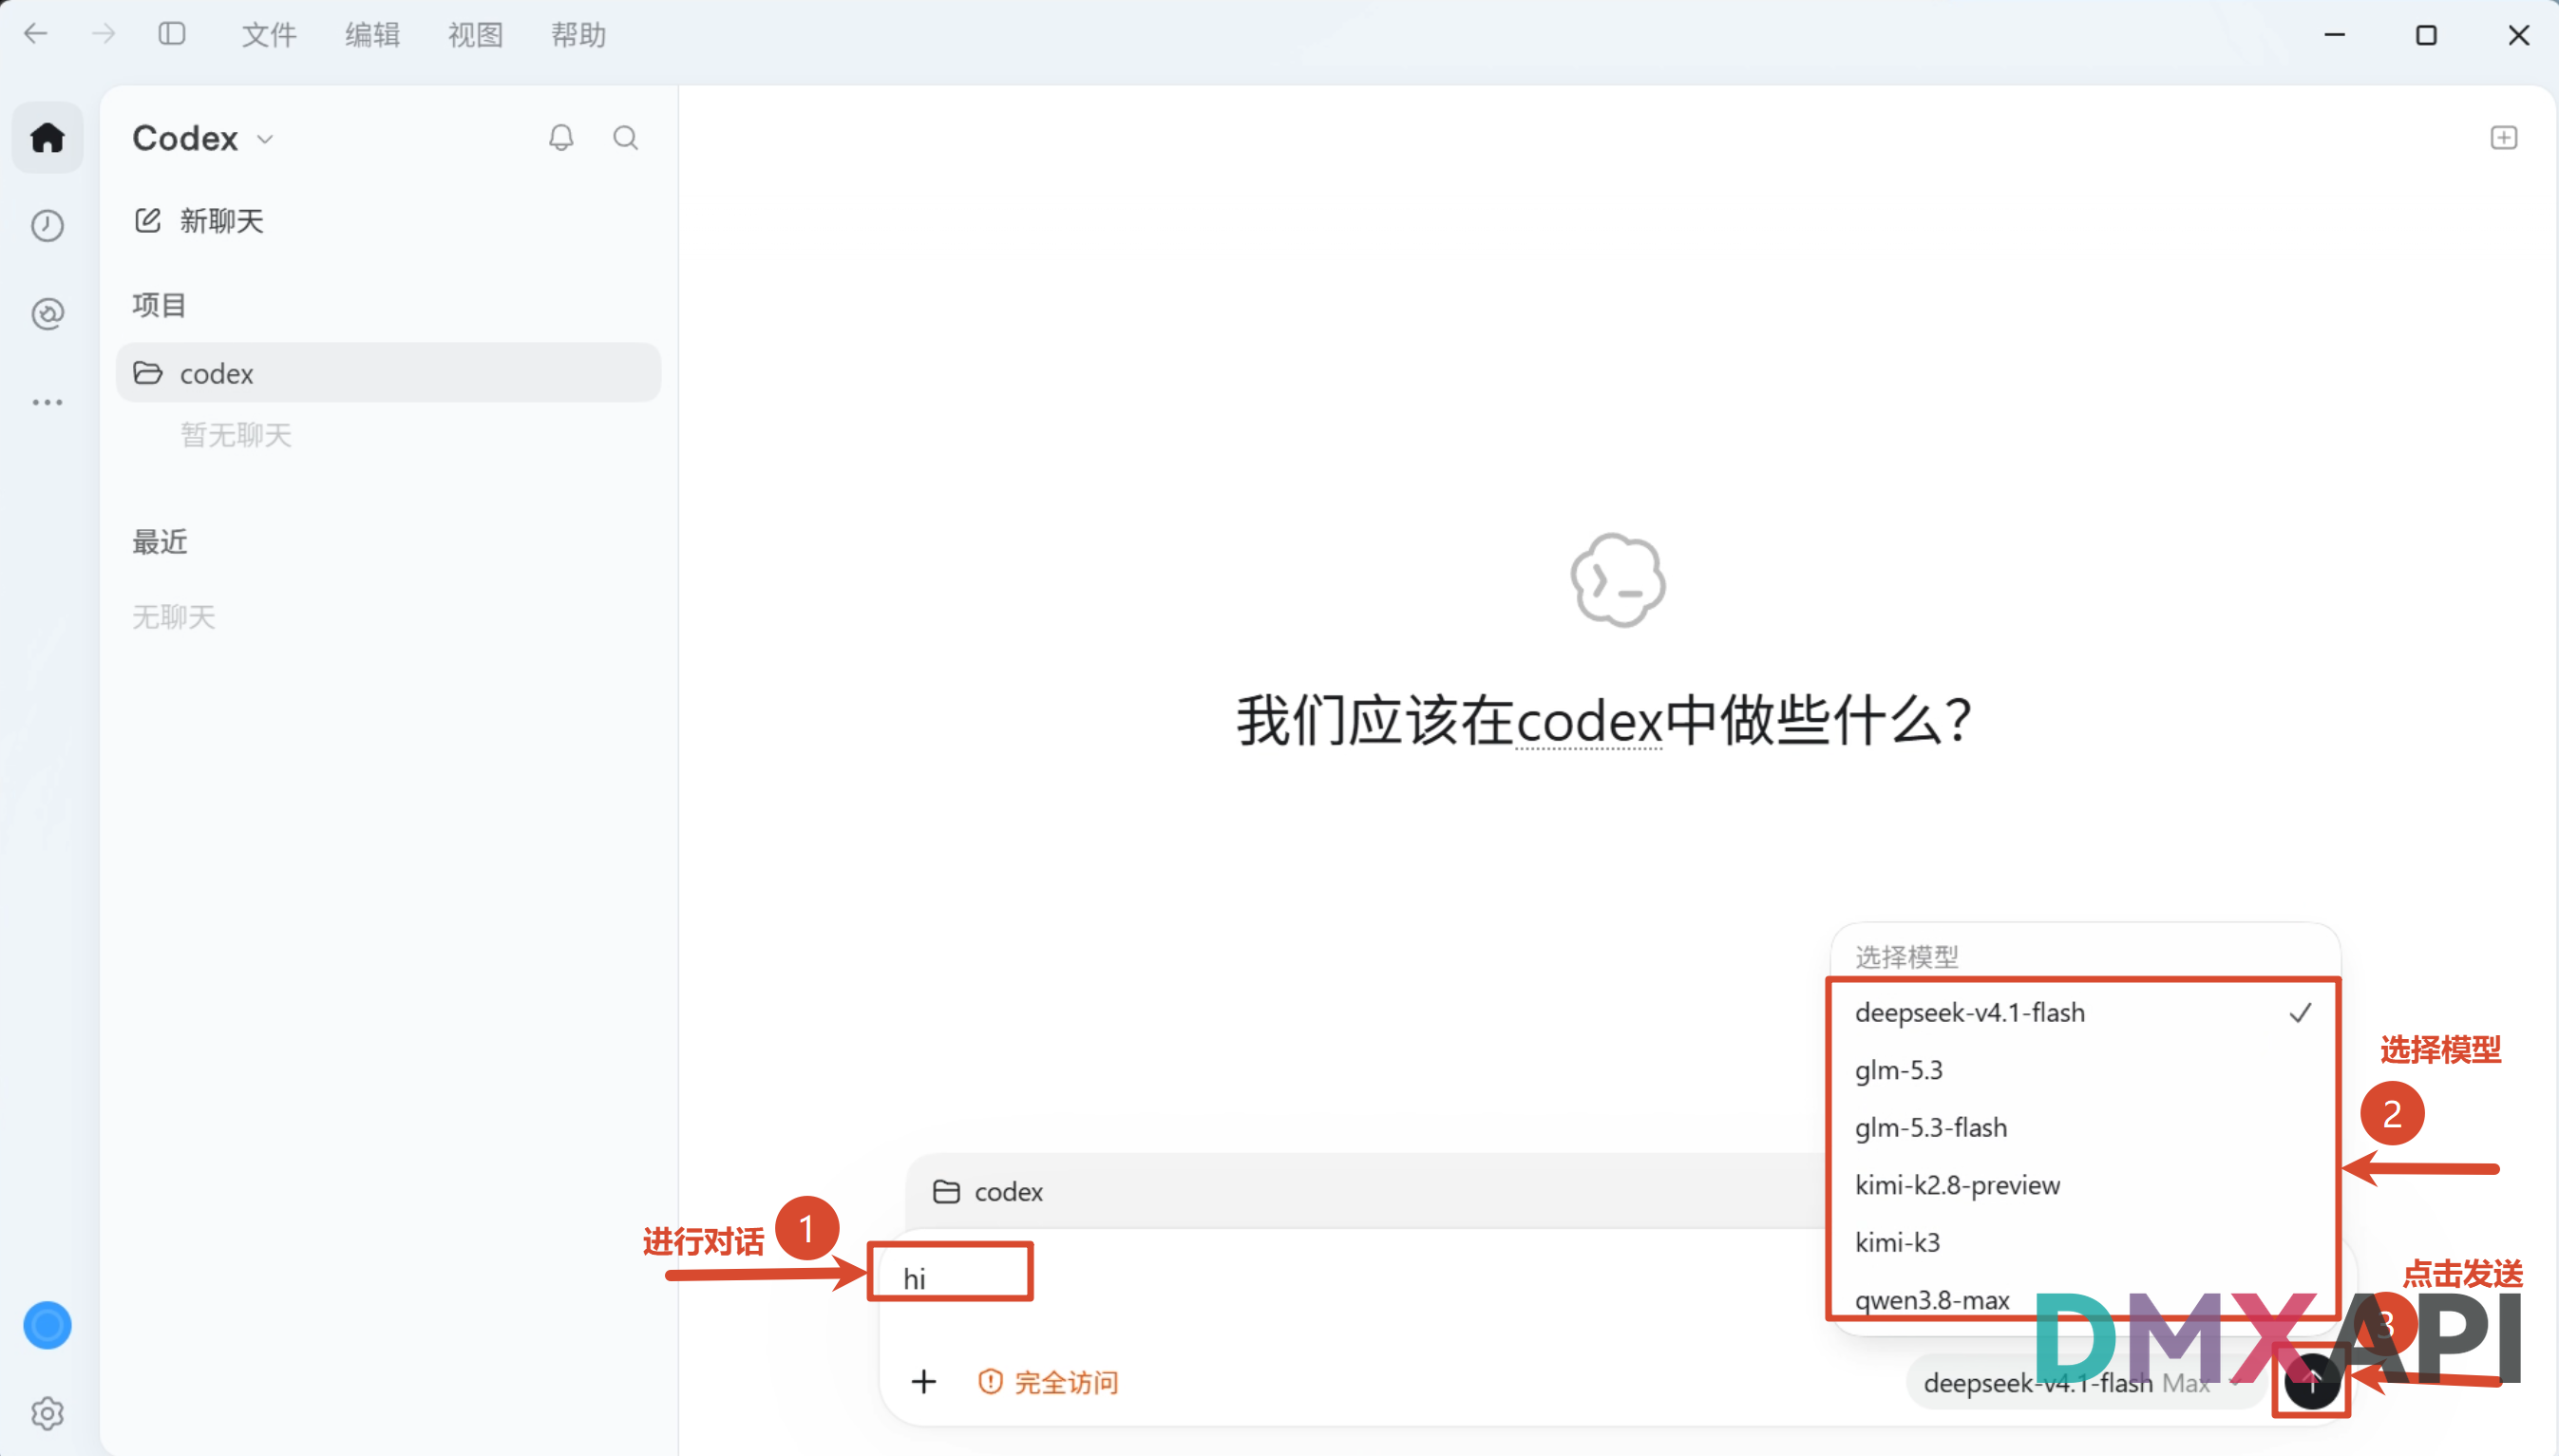This screenshot has height=1456, width=2559.
Task: Select deepseek-v4.1-flash model
Action: point(2083,1012)
